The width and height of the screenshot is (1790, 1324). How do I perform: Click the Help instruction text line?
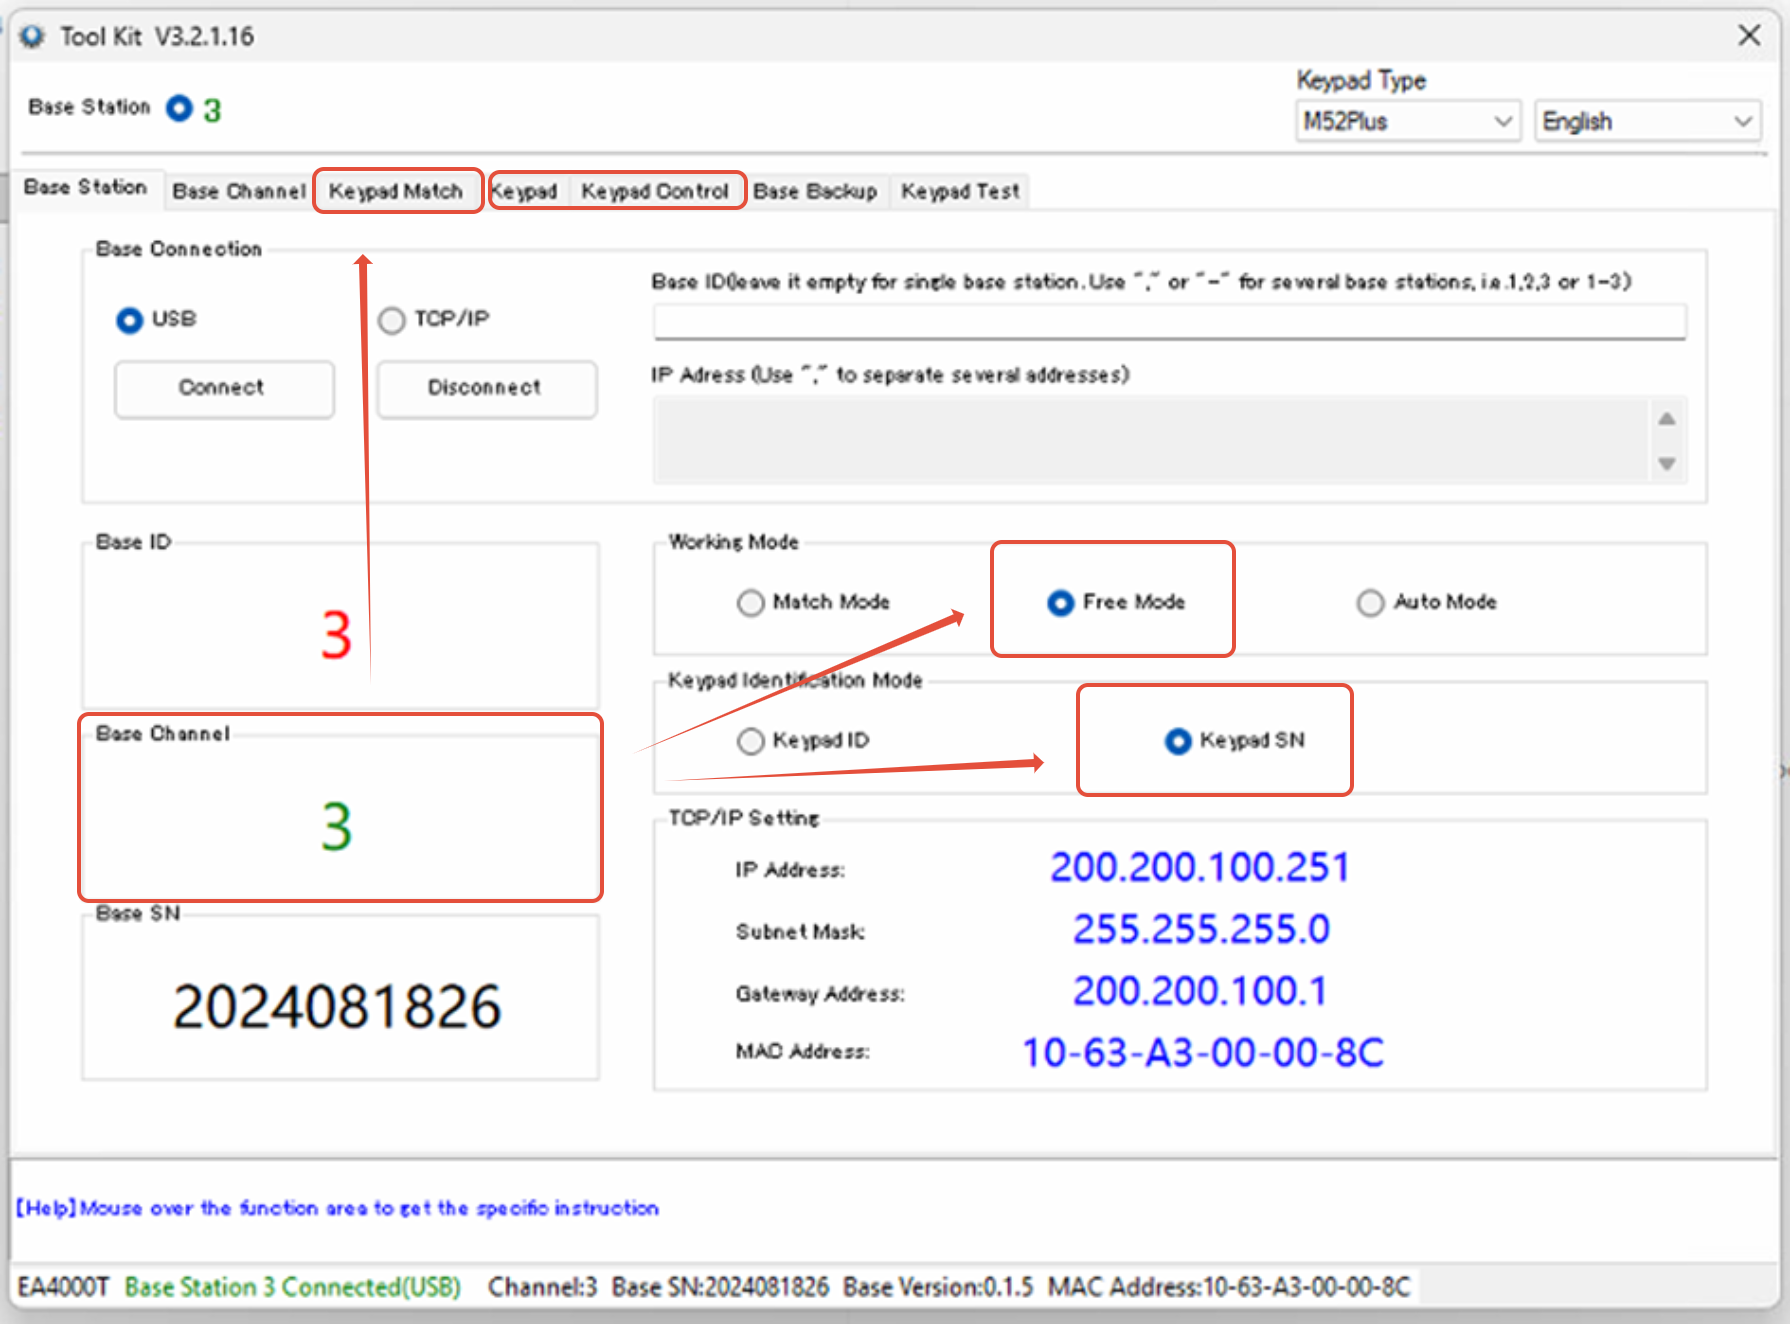(338, 1208)
